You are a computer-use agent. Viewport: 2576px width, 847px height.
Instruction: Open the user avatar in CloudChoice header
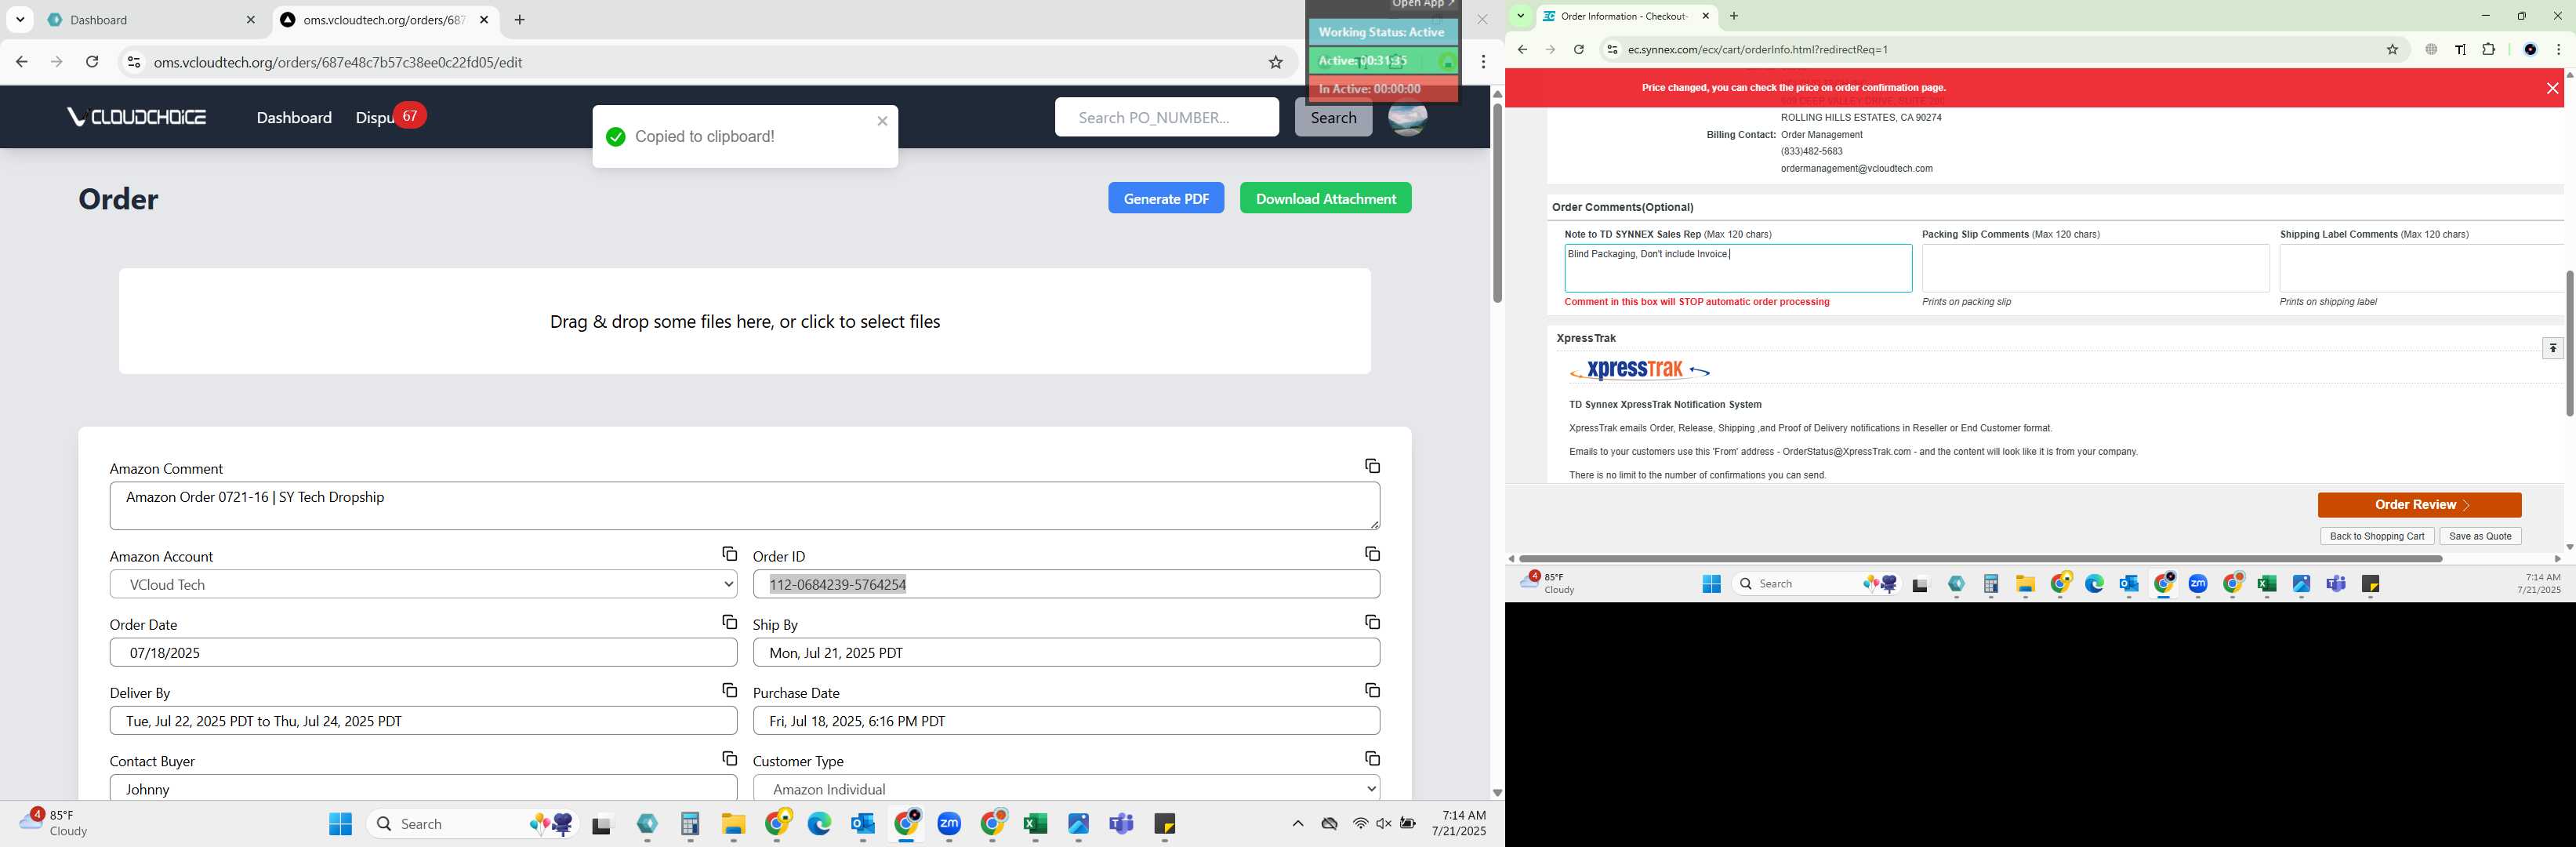click(x=1407, y=118)
